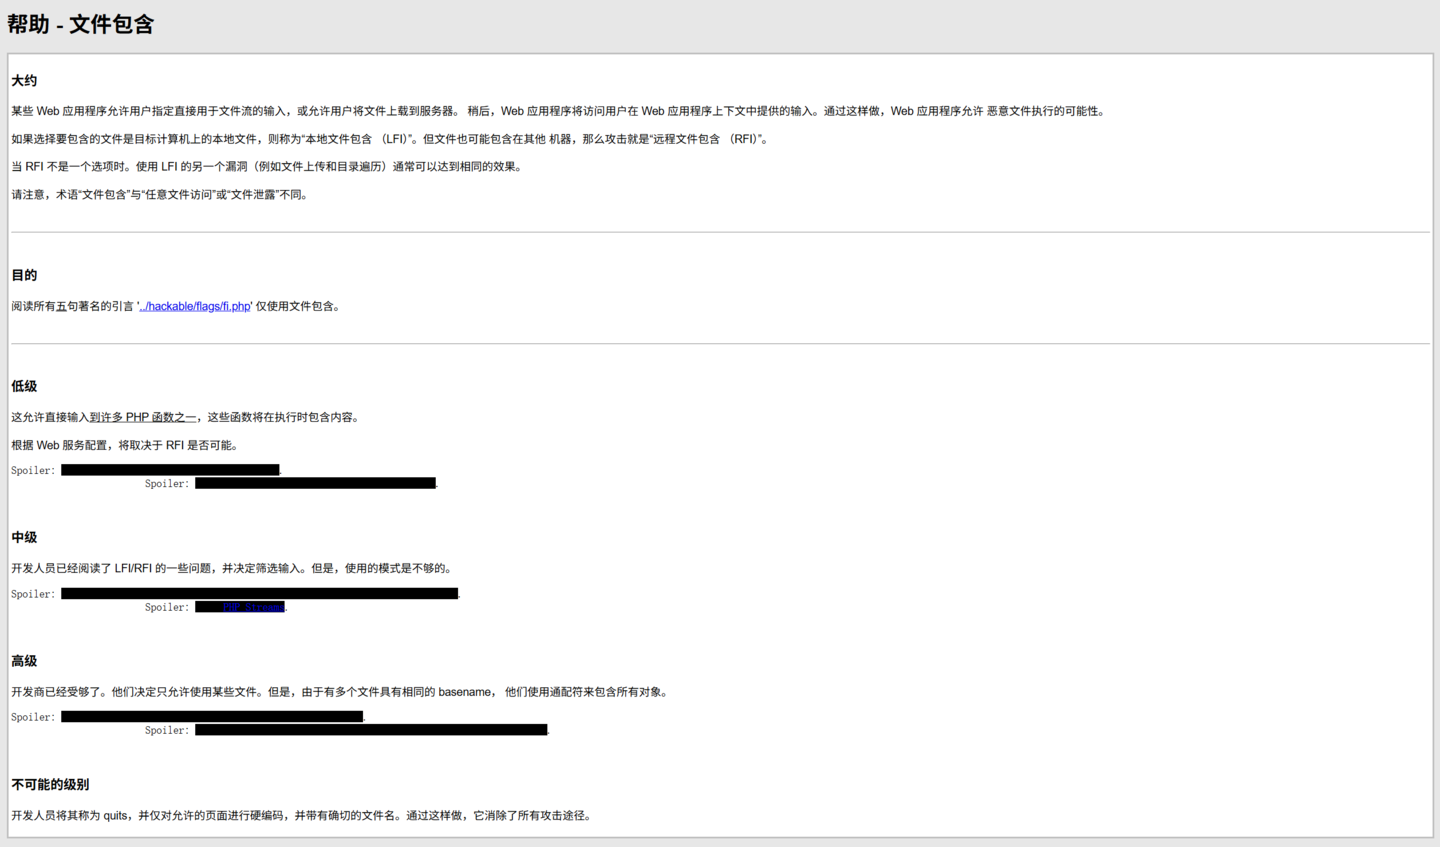Click the '低级' section heading

(x=24, y=386)
